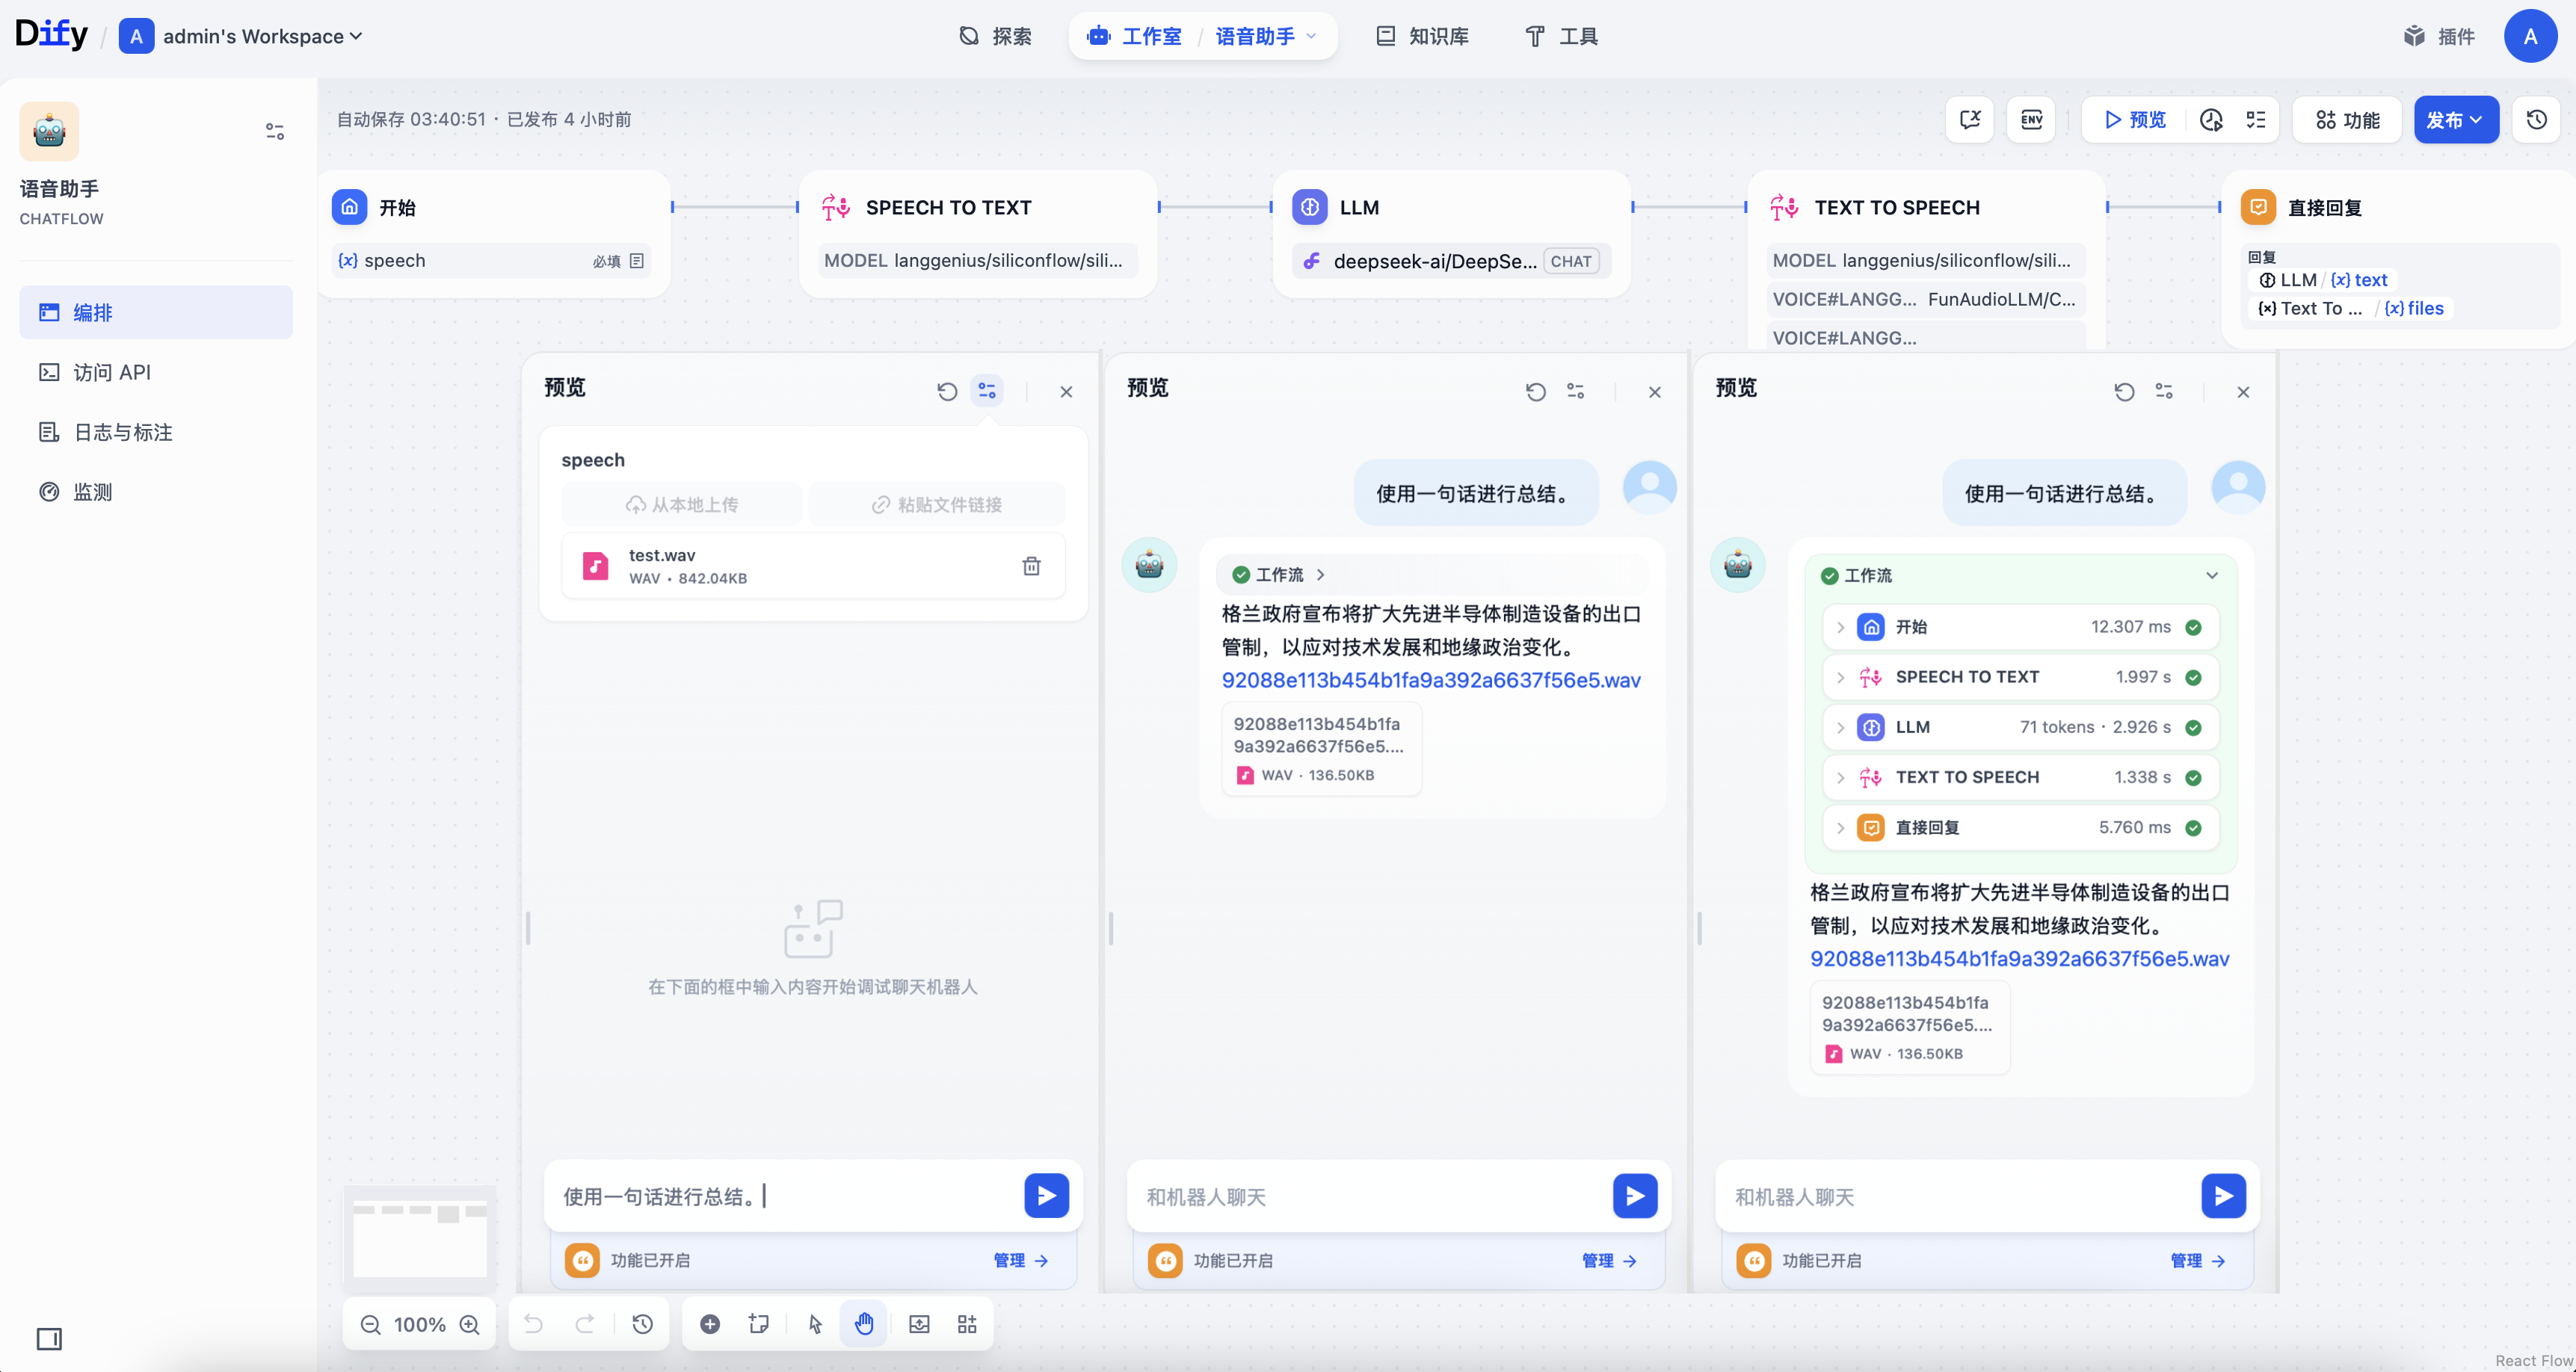Screen dimensions: 2576x1372
Task: Select the hand pan mode tool
Action: click(x=864, y=1324)
